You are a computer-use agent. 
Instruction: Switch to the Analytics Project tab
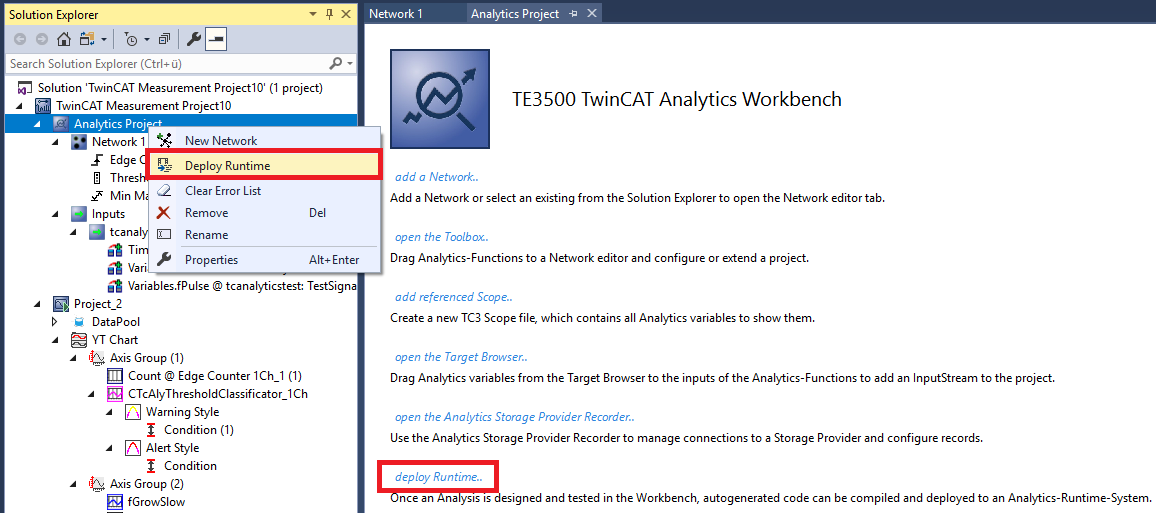(515, 14)
